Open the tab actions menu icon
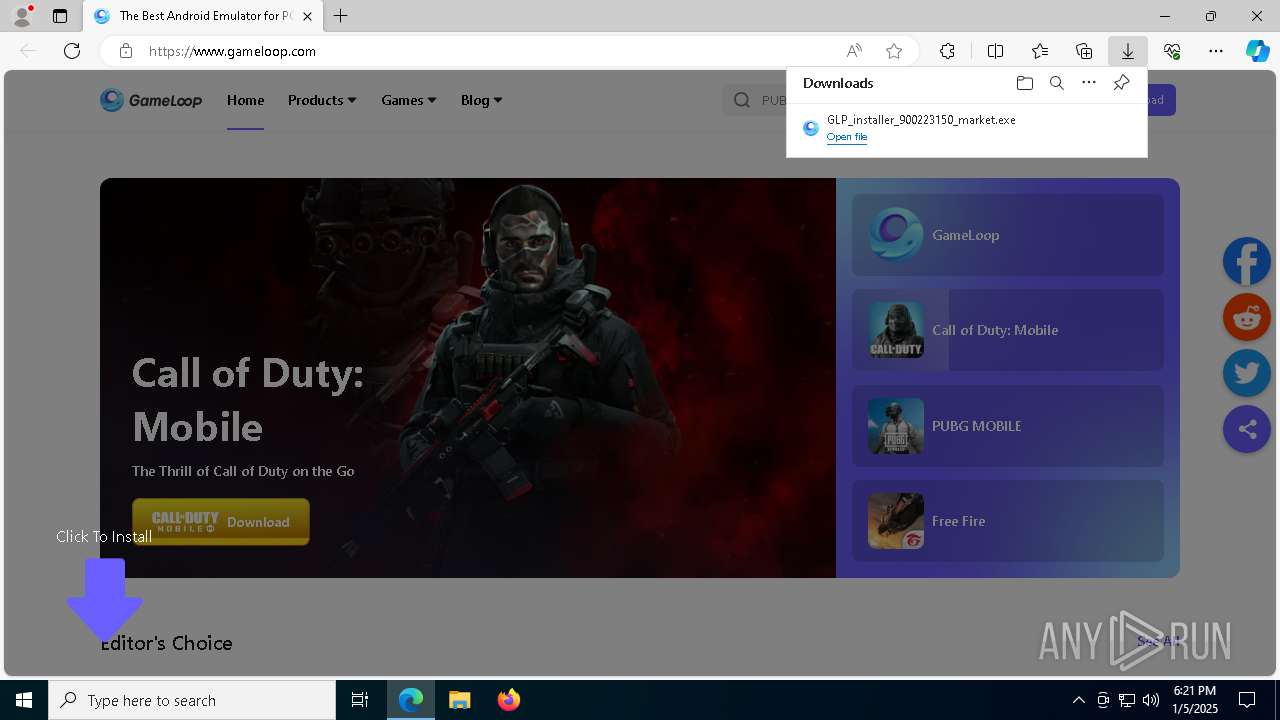Viewport: 1280px width, 720px height. (x=60, y=16)
